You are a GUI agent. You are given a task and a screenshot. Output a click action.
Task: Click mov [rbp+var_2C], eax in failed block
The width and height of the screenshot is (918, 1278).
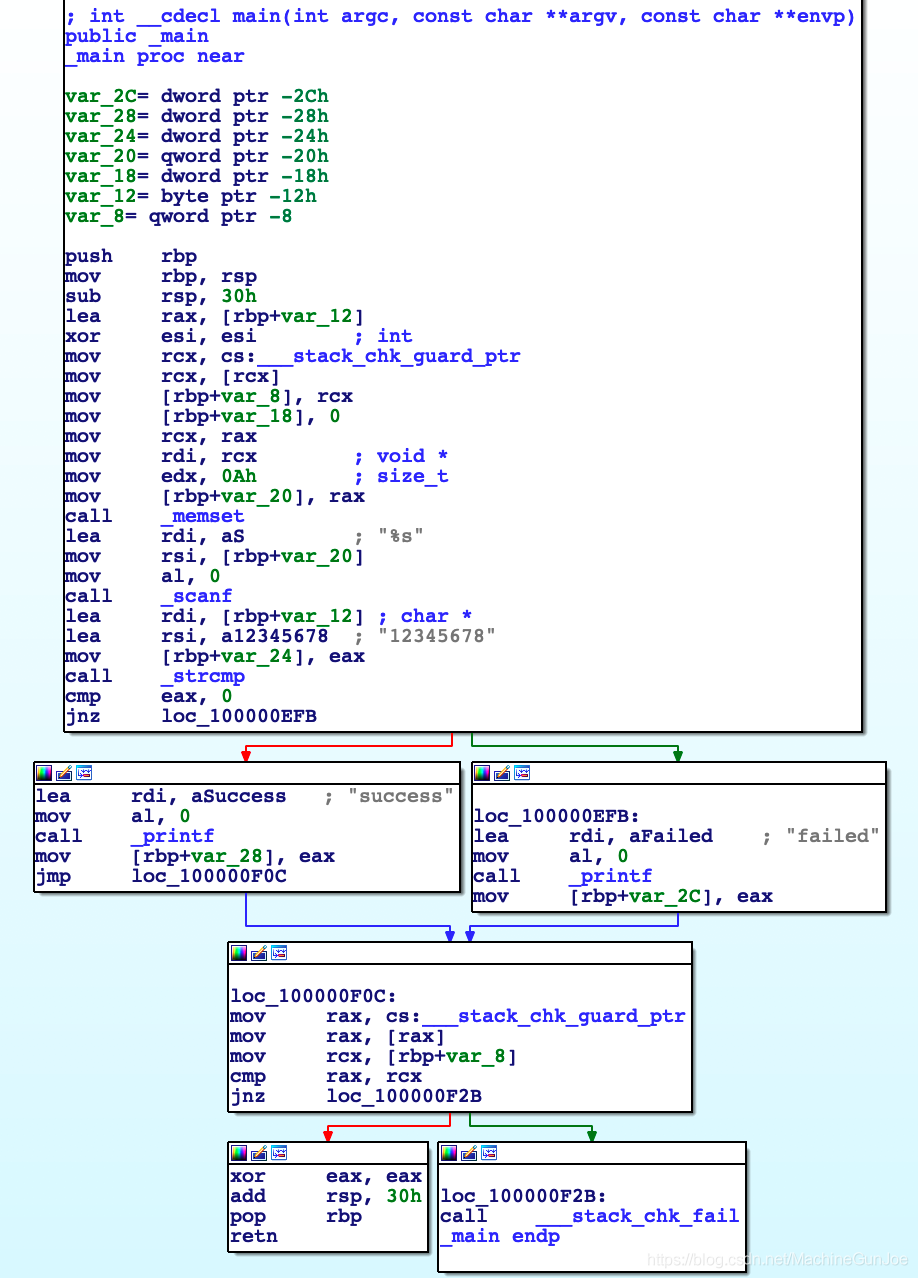[623, 896]
